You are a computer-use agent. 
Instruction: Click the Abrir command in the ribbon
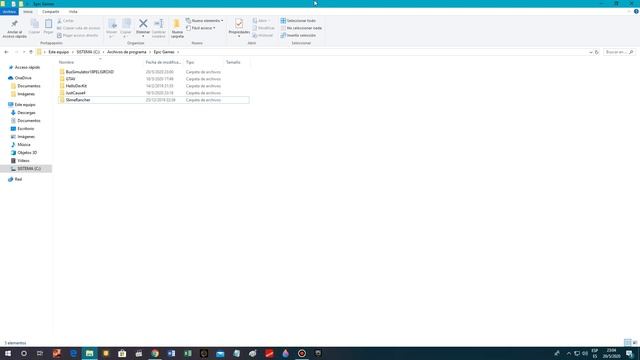(x=261, y=20)
